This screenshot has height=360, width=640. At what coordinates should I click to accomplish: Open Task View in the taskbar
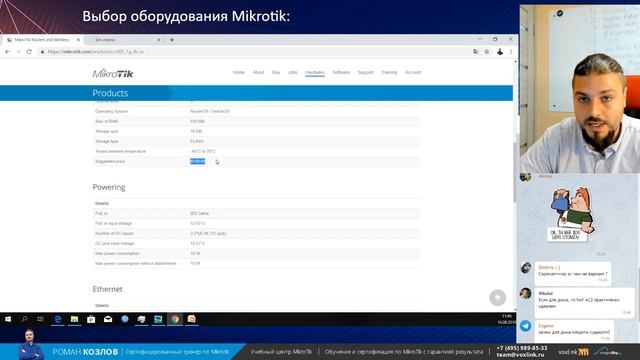pyautogui.click(x=40, y=319)
